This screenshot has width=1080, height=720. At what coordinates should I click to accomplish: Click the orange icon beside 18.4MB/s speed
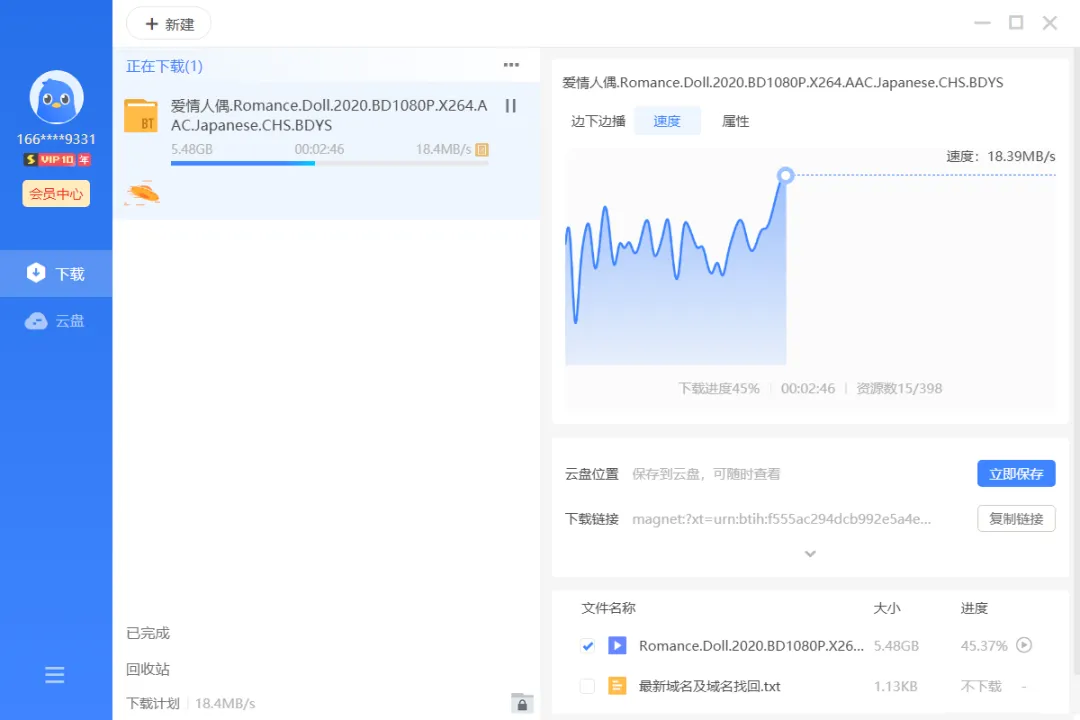482,150
